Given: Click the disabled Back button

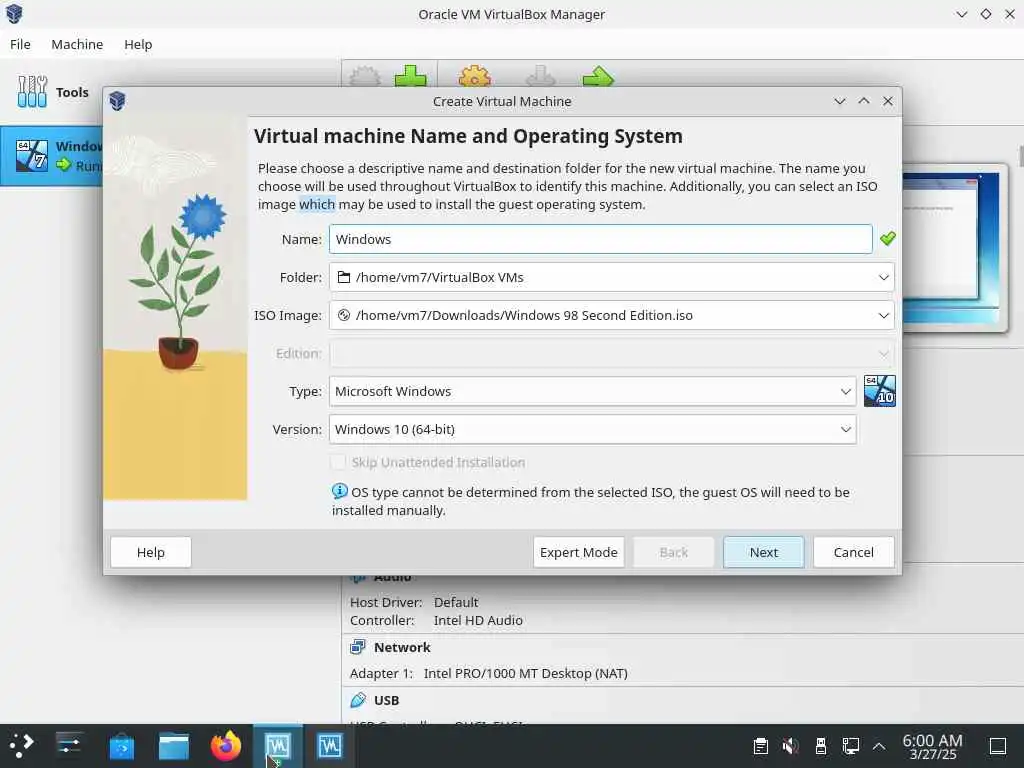Looking at the screenshot, I should [x=673, y=552].
